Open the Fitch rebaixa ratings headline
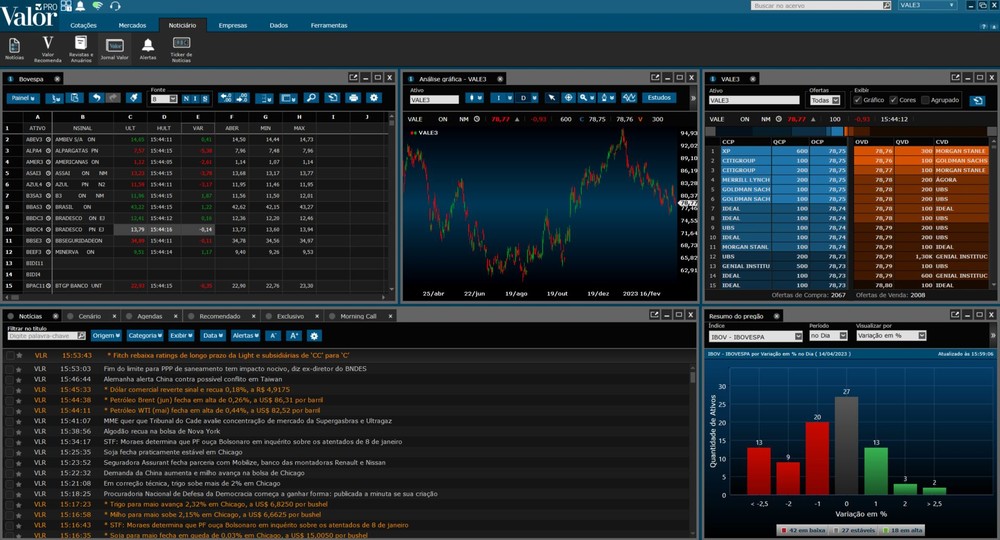This screenshot has width=1000, height=540. (x=230, y=355)
